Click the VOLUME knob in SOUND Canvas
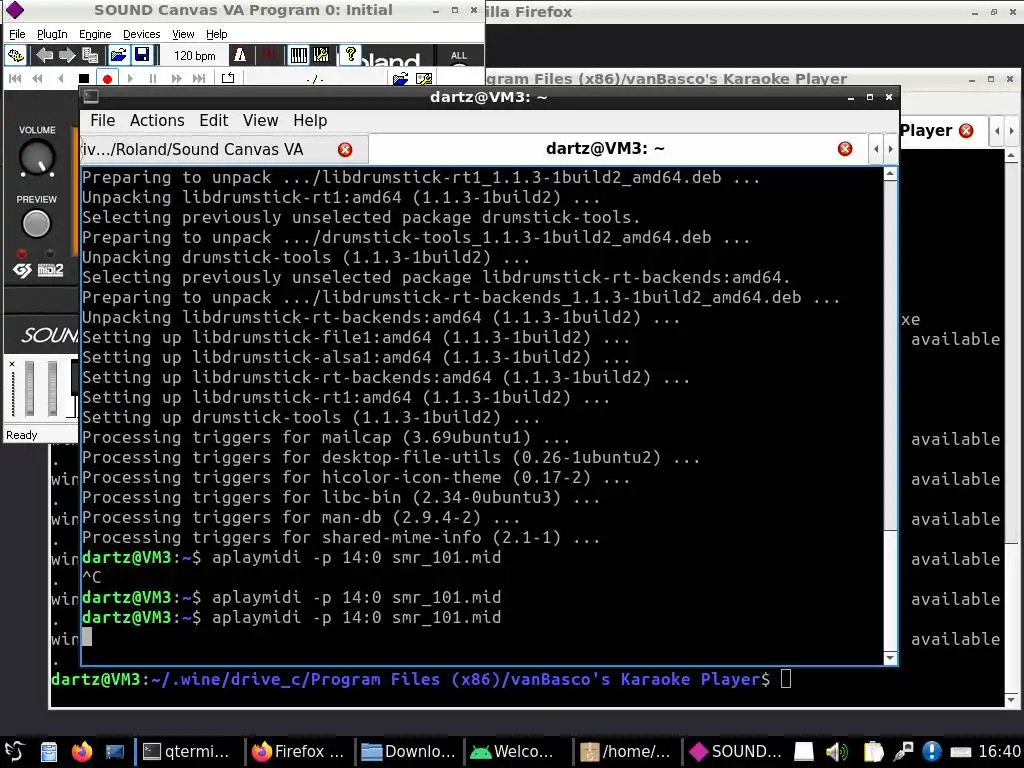Screen dimensions: 1024x768 tap(37, 157)
